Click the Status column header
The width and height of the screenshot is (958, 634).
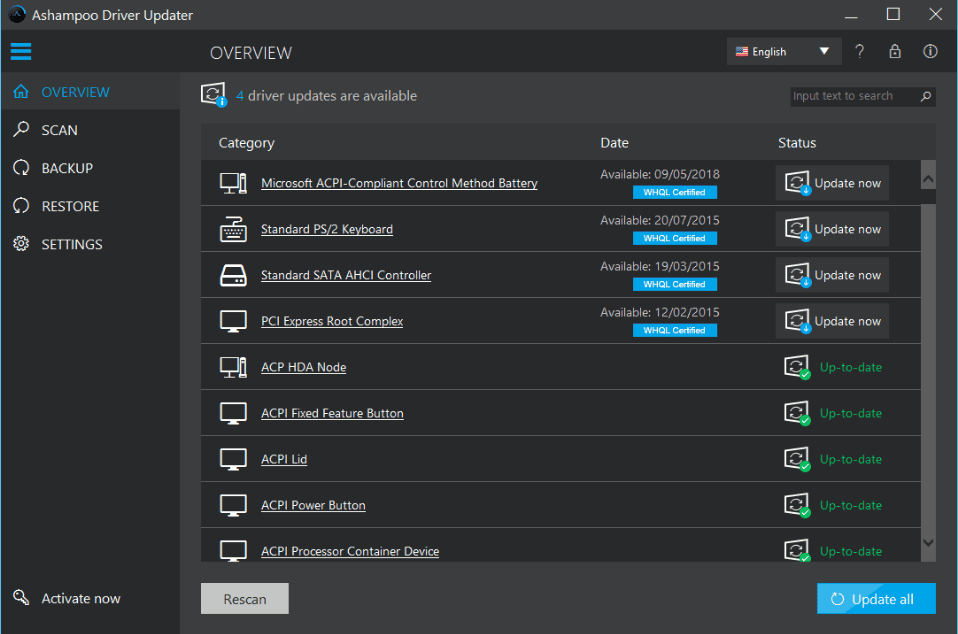(x=797, y=143)
